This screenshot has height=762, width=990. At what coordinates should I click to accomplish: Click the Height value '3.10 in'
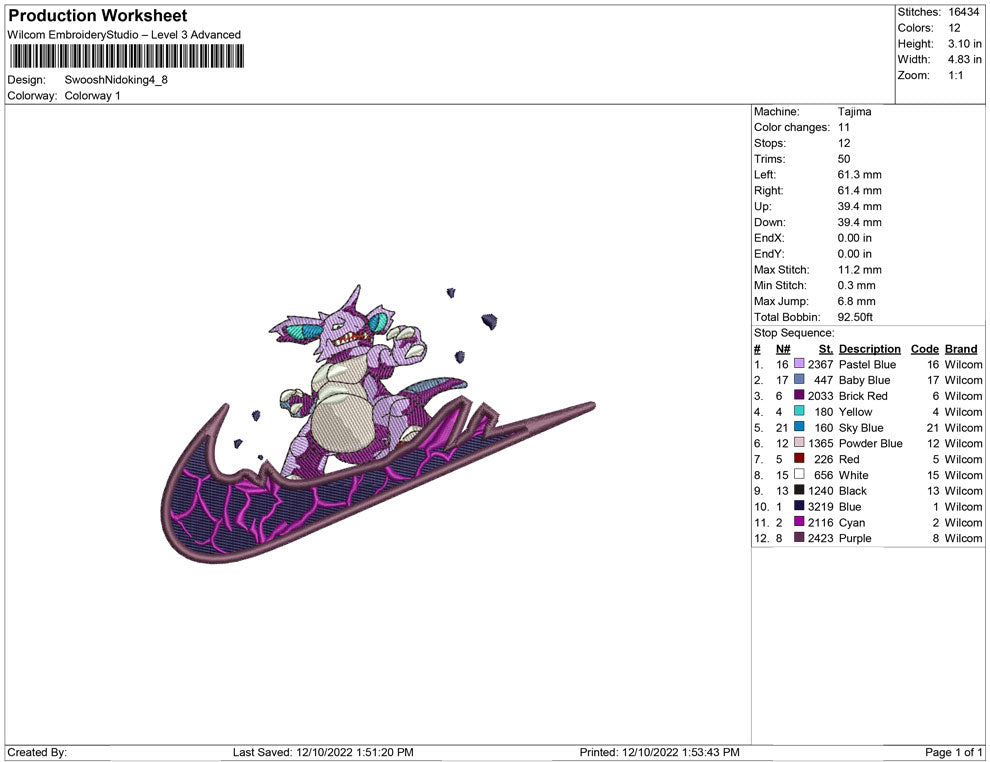964,44
